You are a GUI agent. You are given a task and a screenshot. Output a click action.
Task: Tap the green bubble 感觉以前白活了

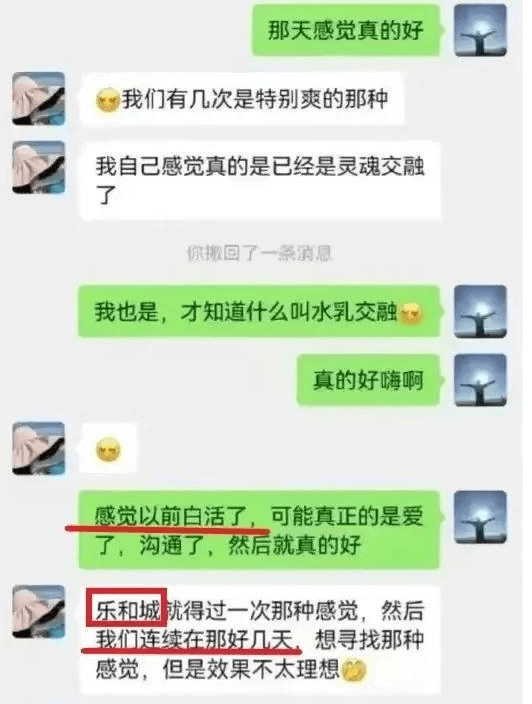pyautogui.click(x=259, y=530)
